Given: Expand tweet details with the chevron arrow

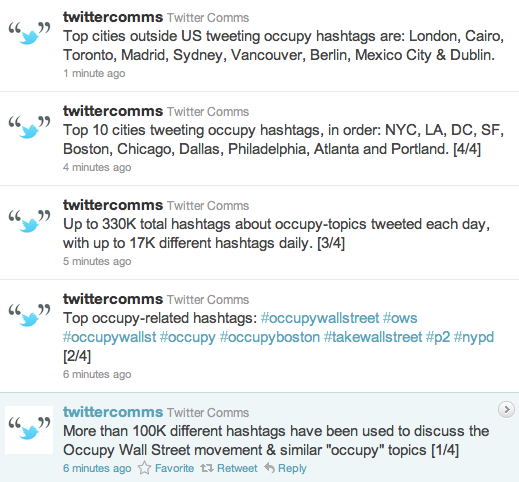Looking at the screenshot, I should [x=506, y=409].
